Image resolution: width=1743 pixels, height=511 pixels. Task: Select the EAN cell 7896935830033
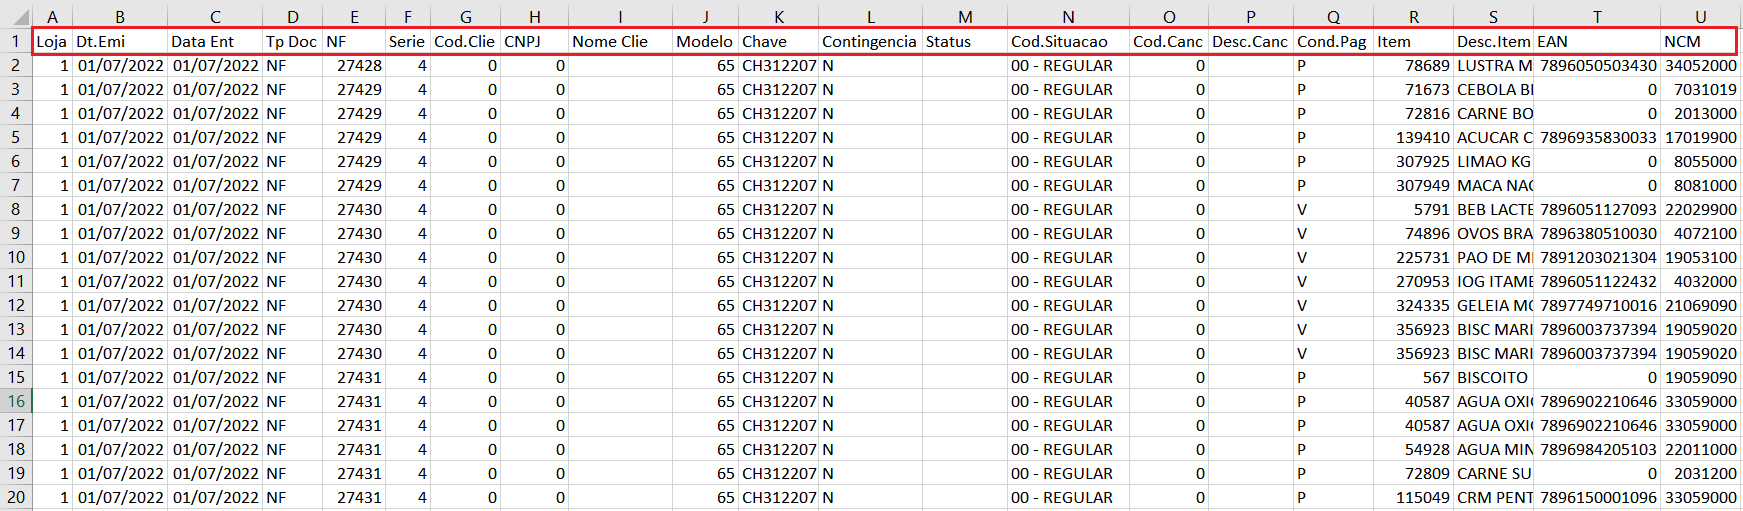[1597, 137]
